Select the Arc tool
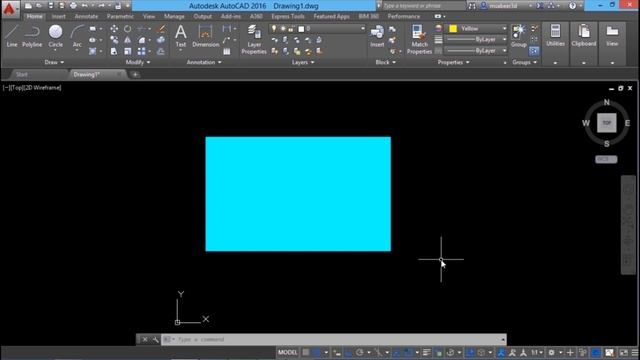 click(x=77, y=36)
